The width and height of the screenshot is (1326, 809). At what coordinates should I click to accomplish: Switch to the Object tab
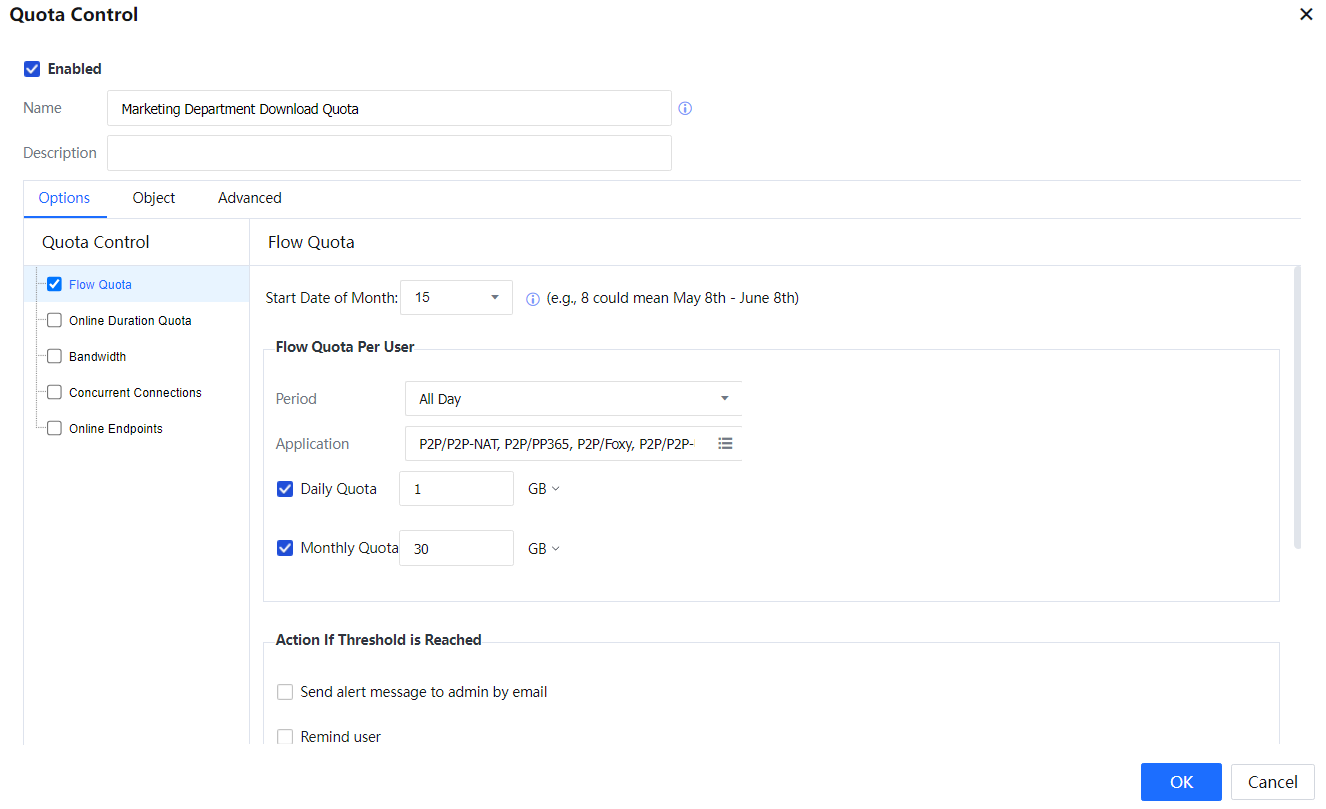point(154,198)
